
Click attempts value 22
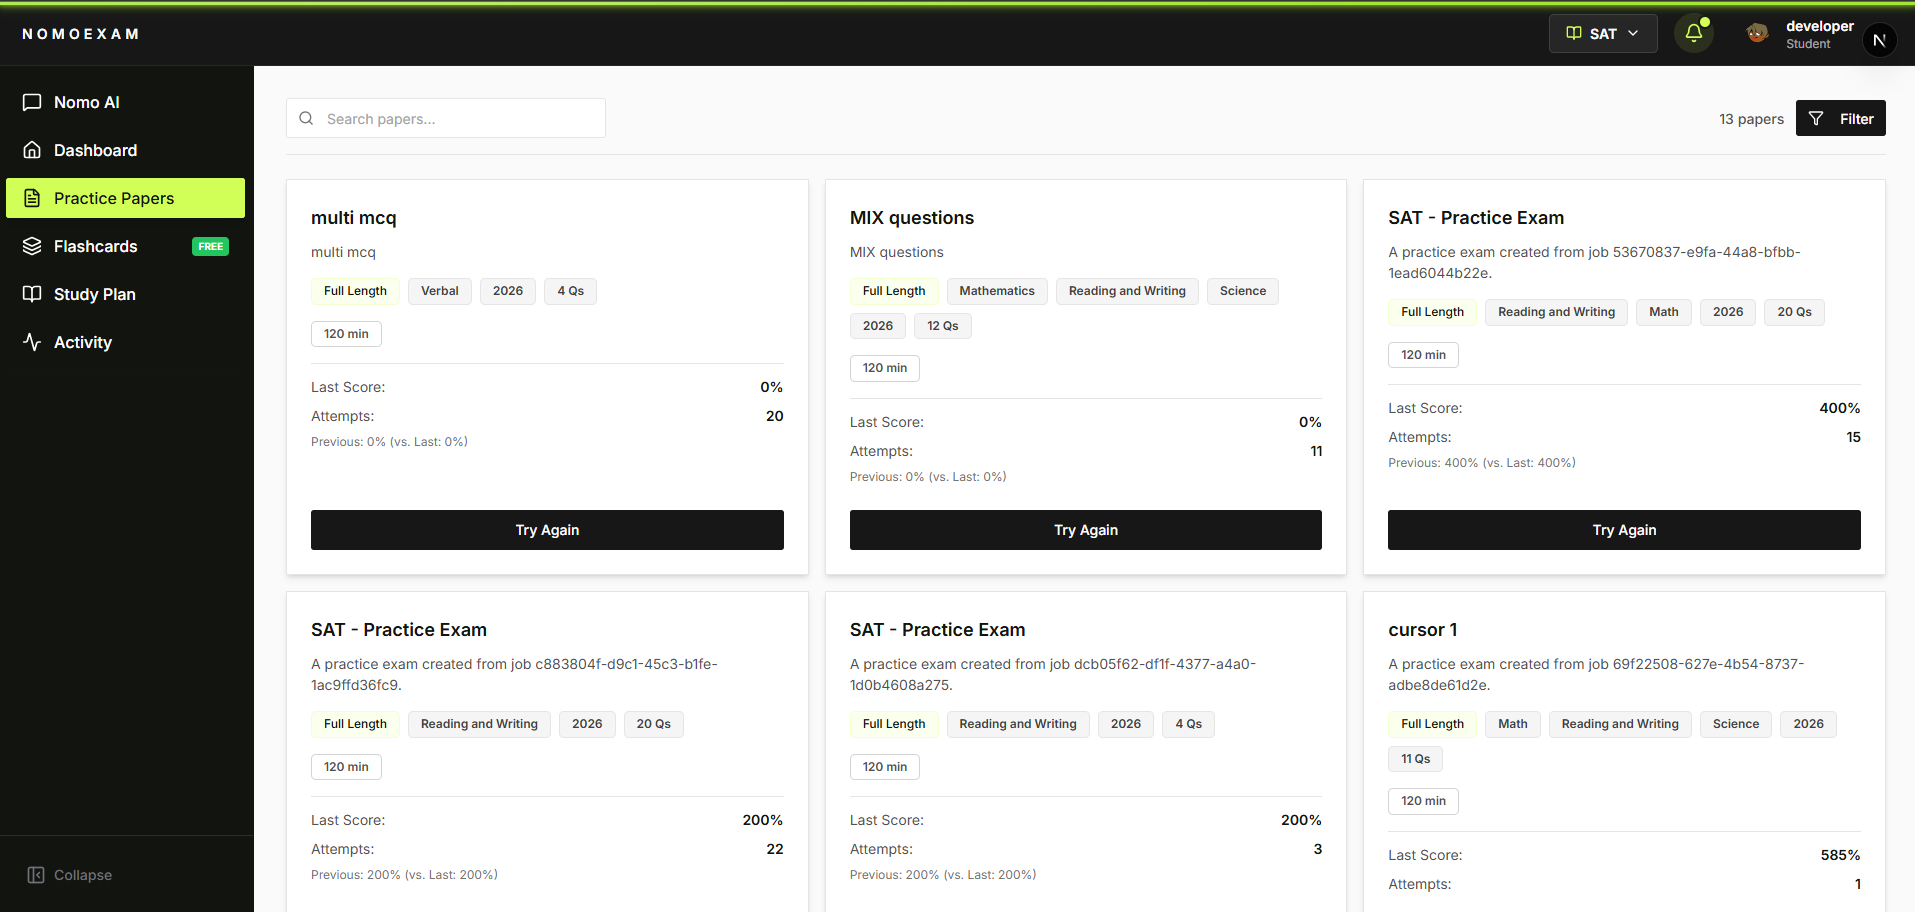pos(775,849)
